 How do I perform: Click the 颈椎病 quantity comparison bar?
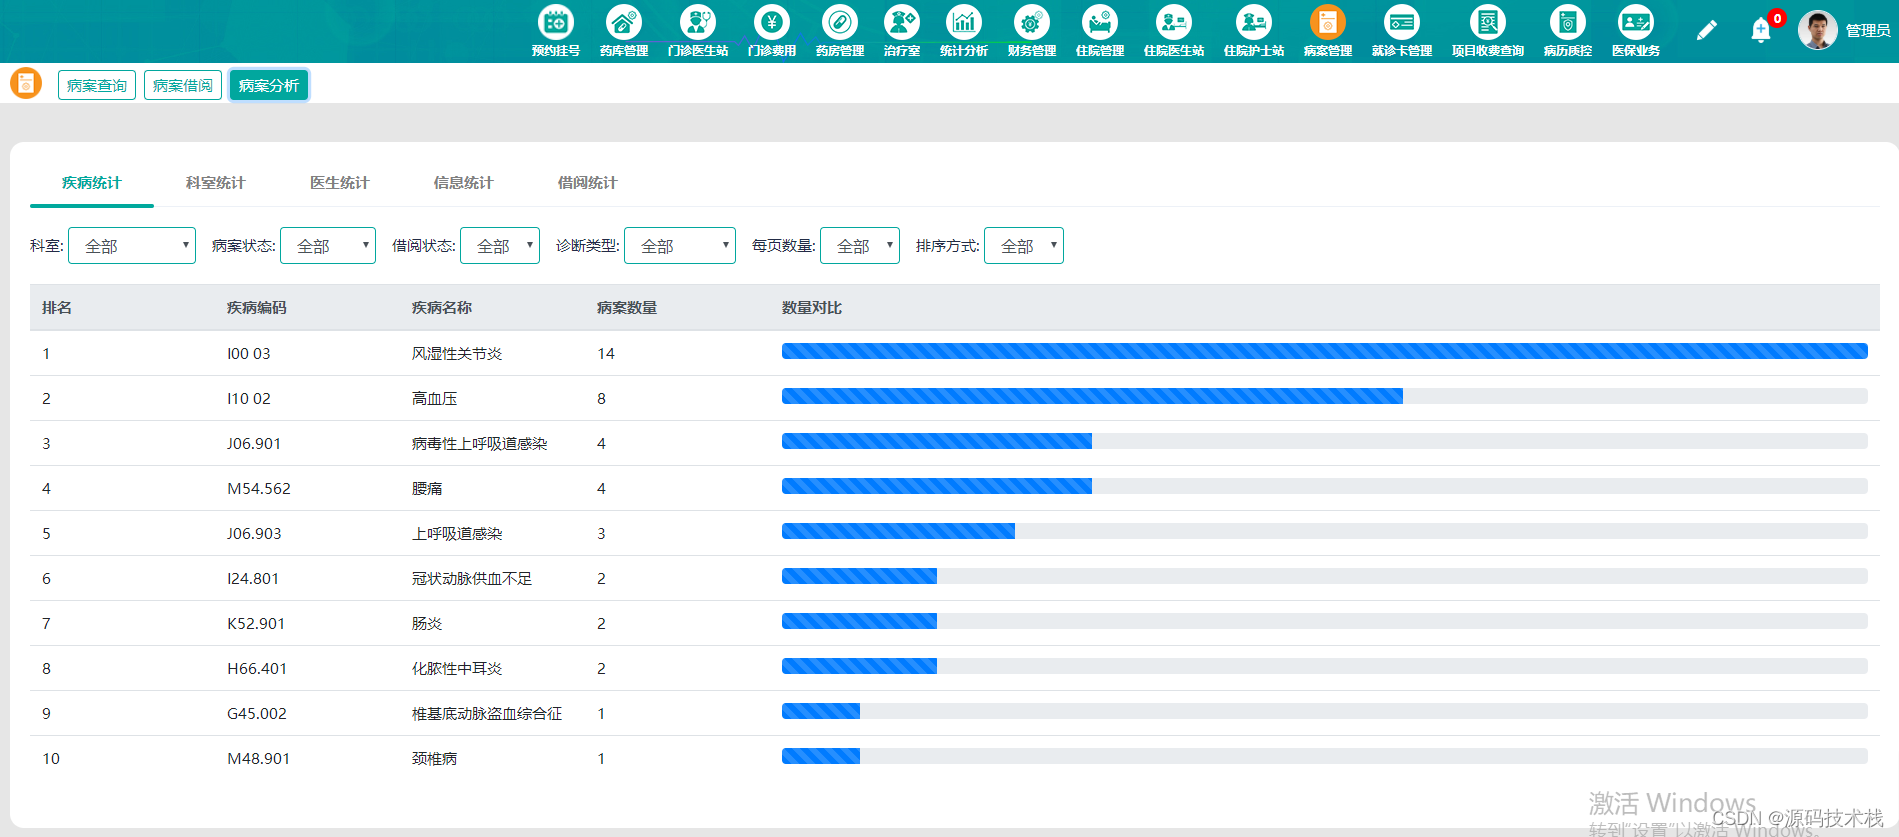(x=1325, y=756)
